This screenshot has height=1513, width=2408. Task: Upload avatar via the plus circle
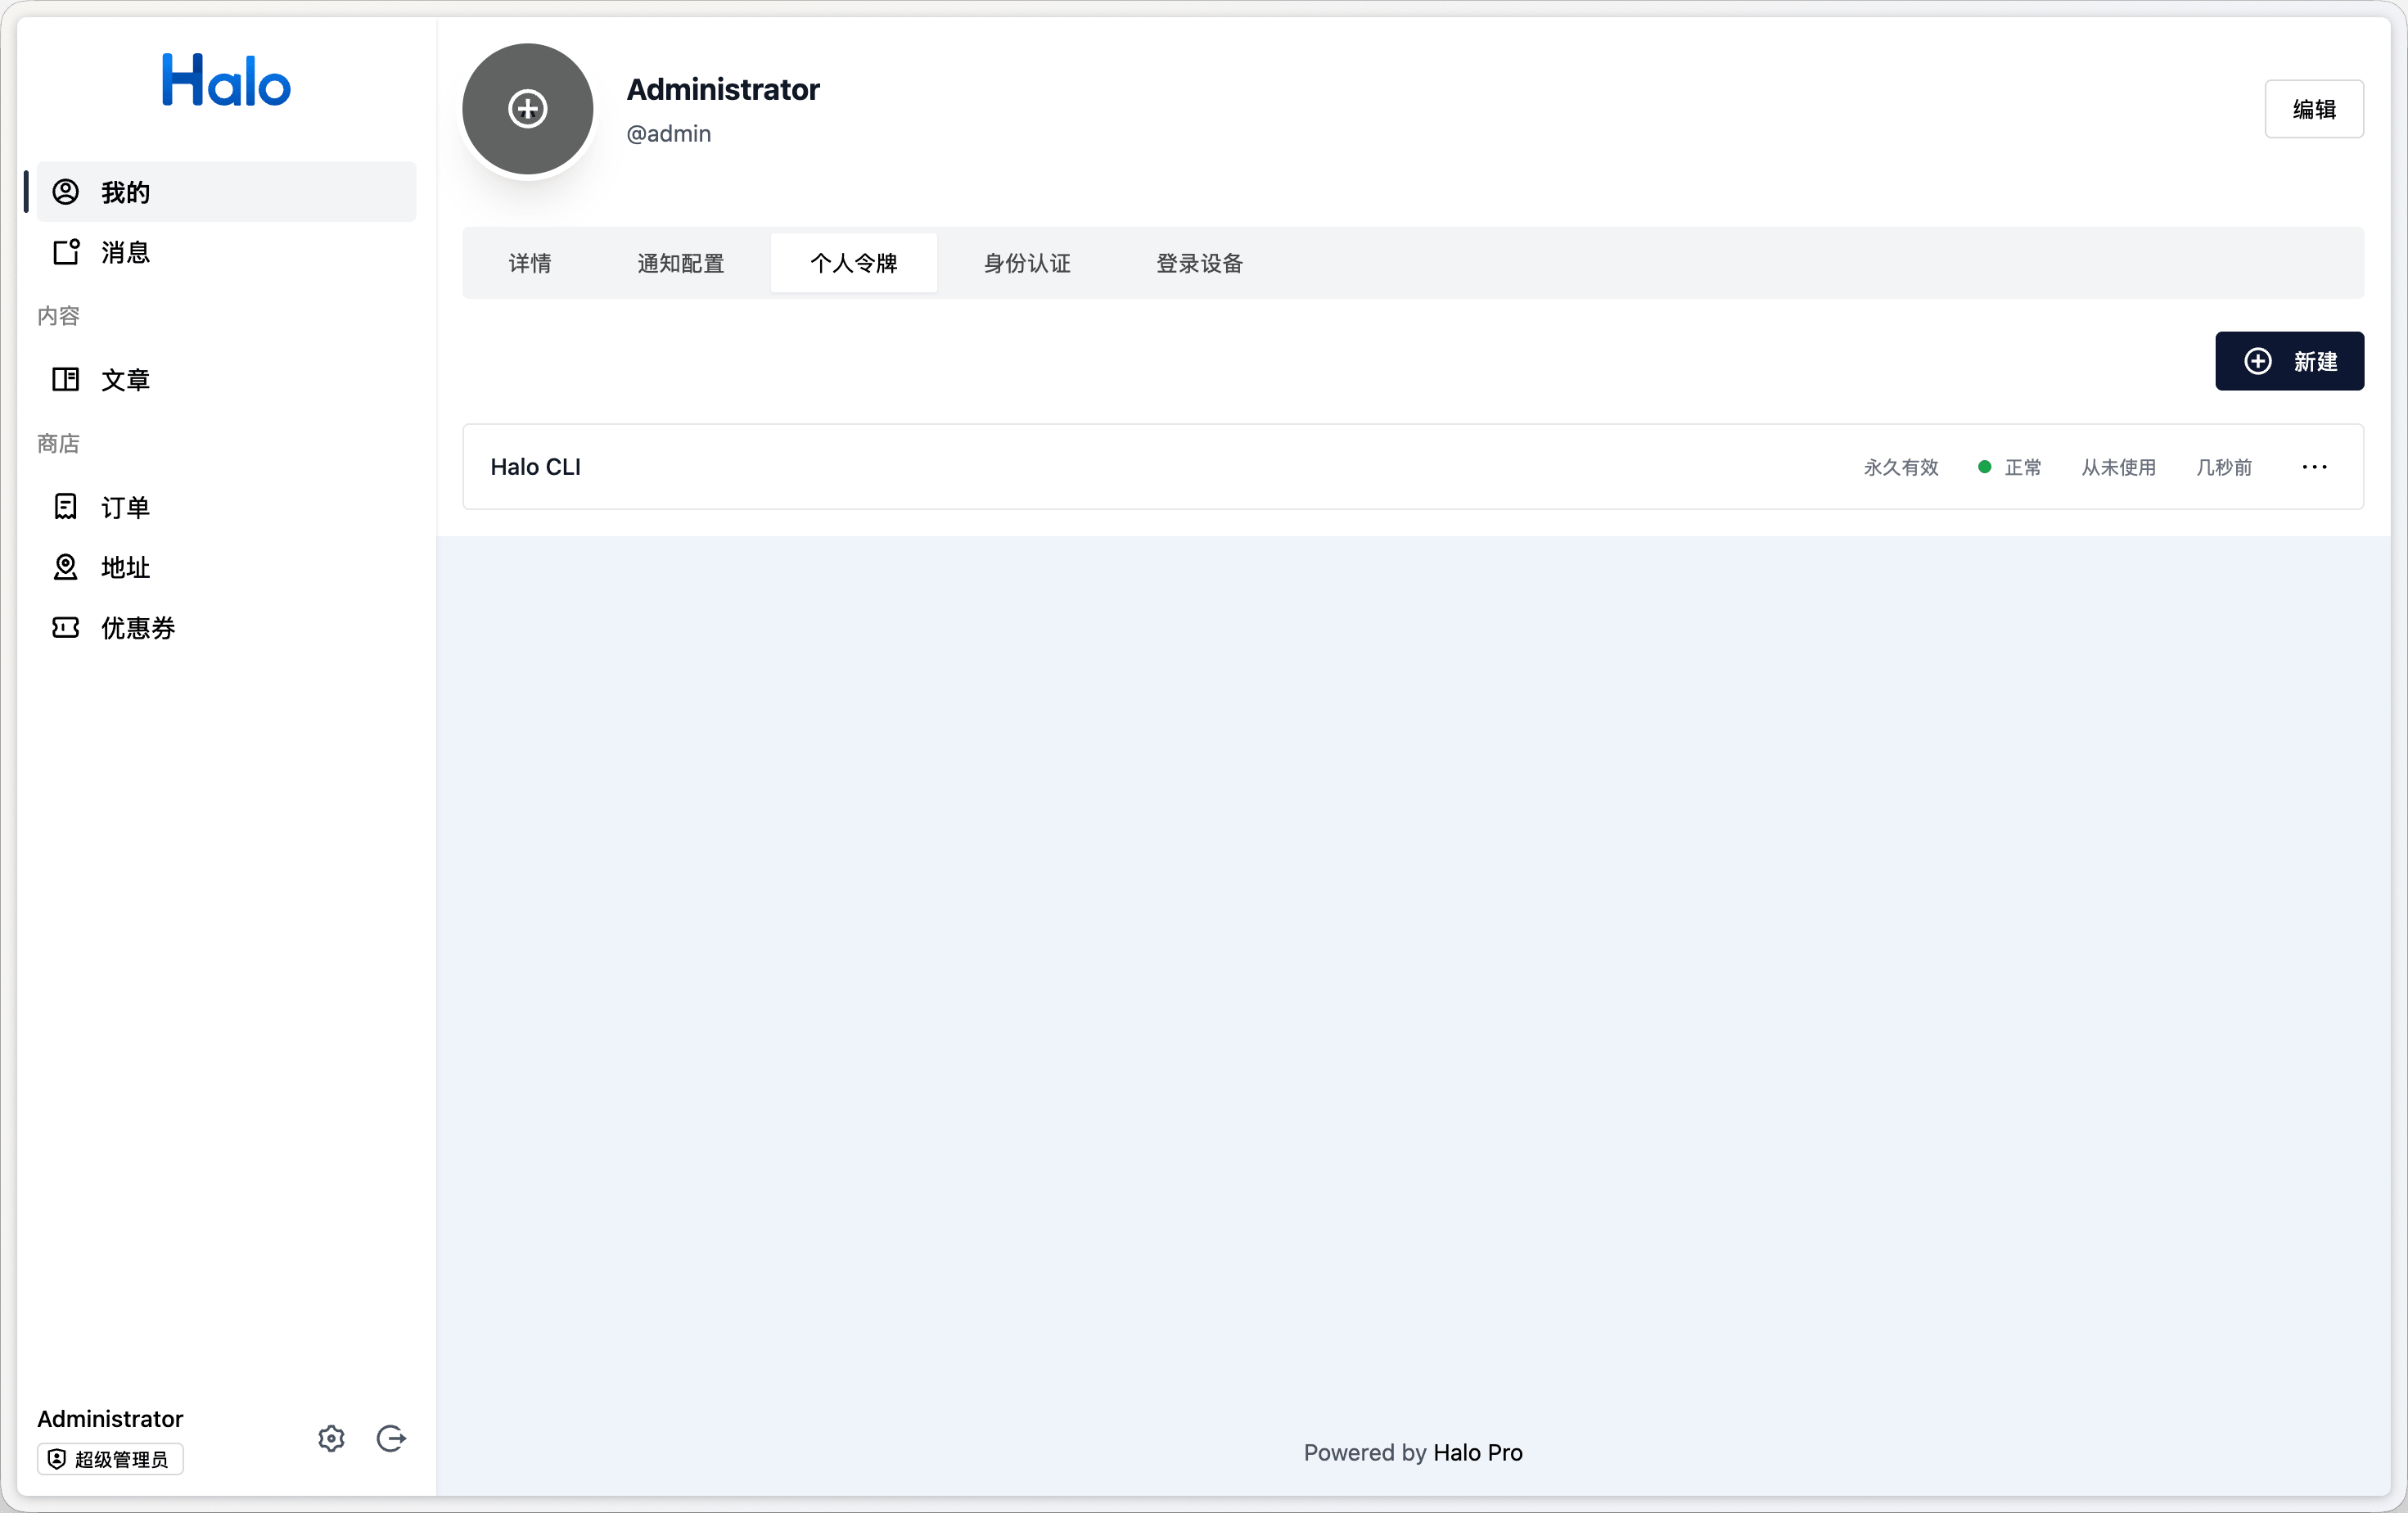[528, 109]
